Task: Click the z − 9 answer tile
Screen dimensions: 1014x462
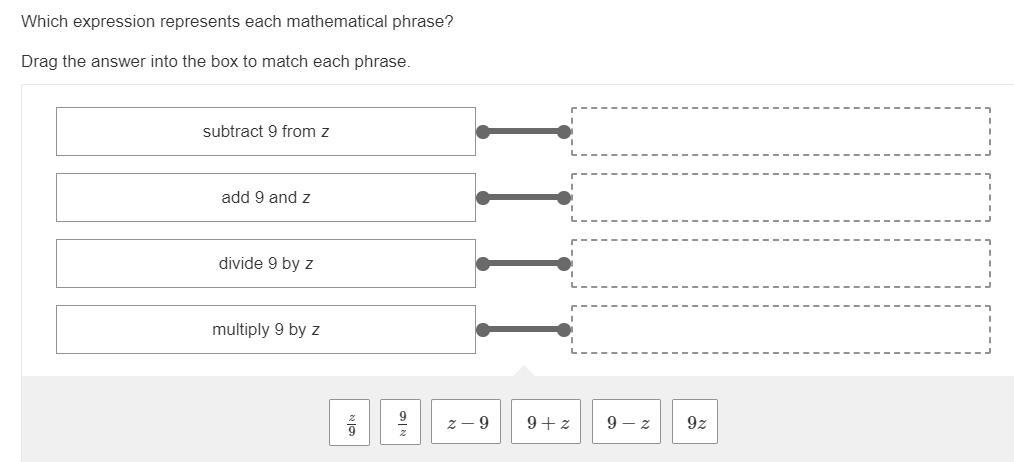Action: click(467, 422)
